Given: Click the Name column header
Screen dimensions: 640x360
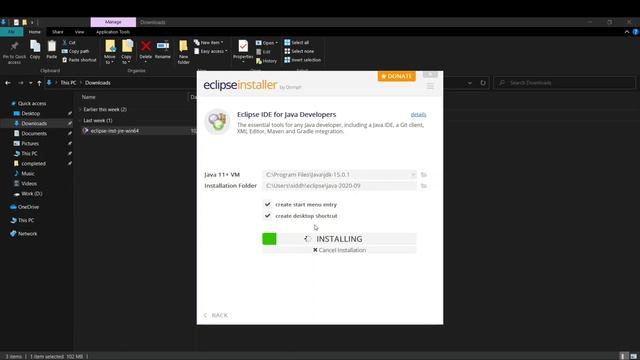Looking at the screenshot, I should point(89,97).
